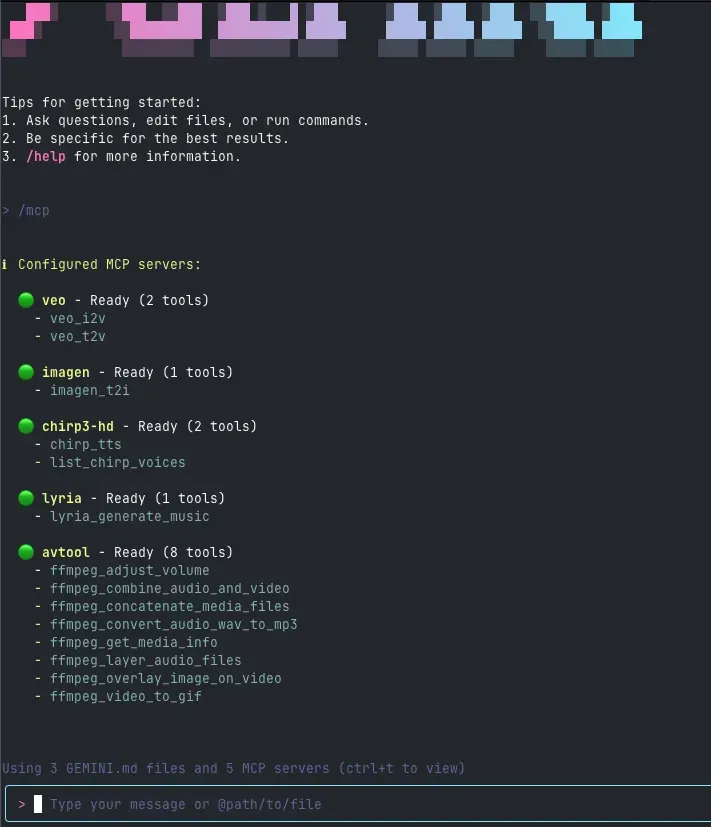The height and width of the screenshot is (827, 711).
Task: Click the green status dot beside imagen
Action: pyautogui.click(x=26, y=372)
